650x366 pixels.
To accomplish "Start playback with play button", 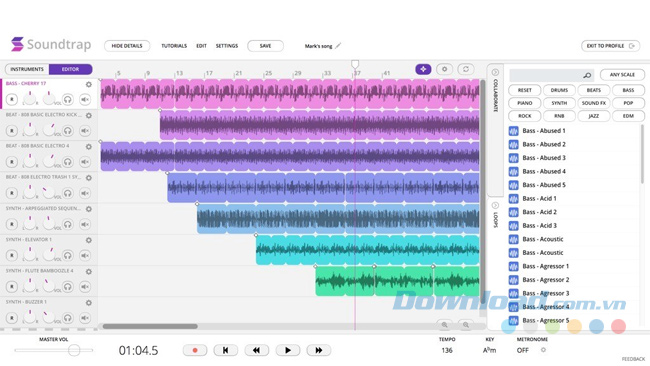I will pyautogui.click(x=288, y=350).
